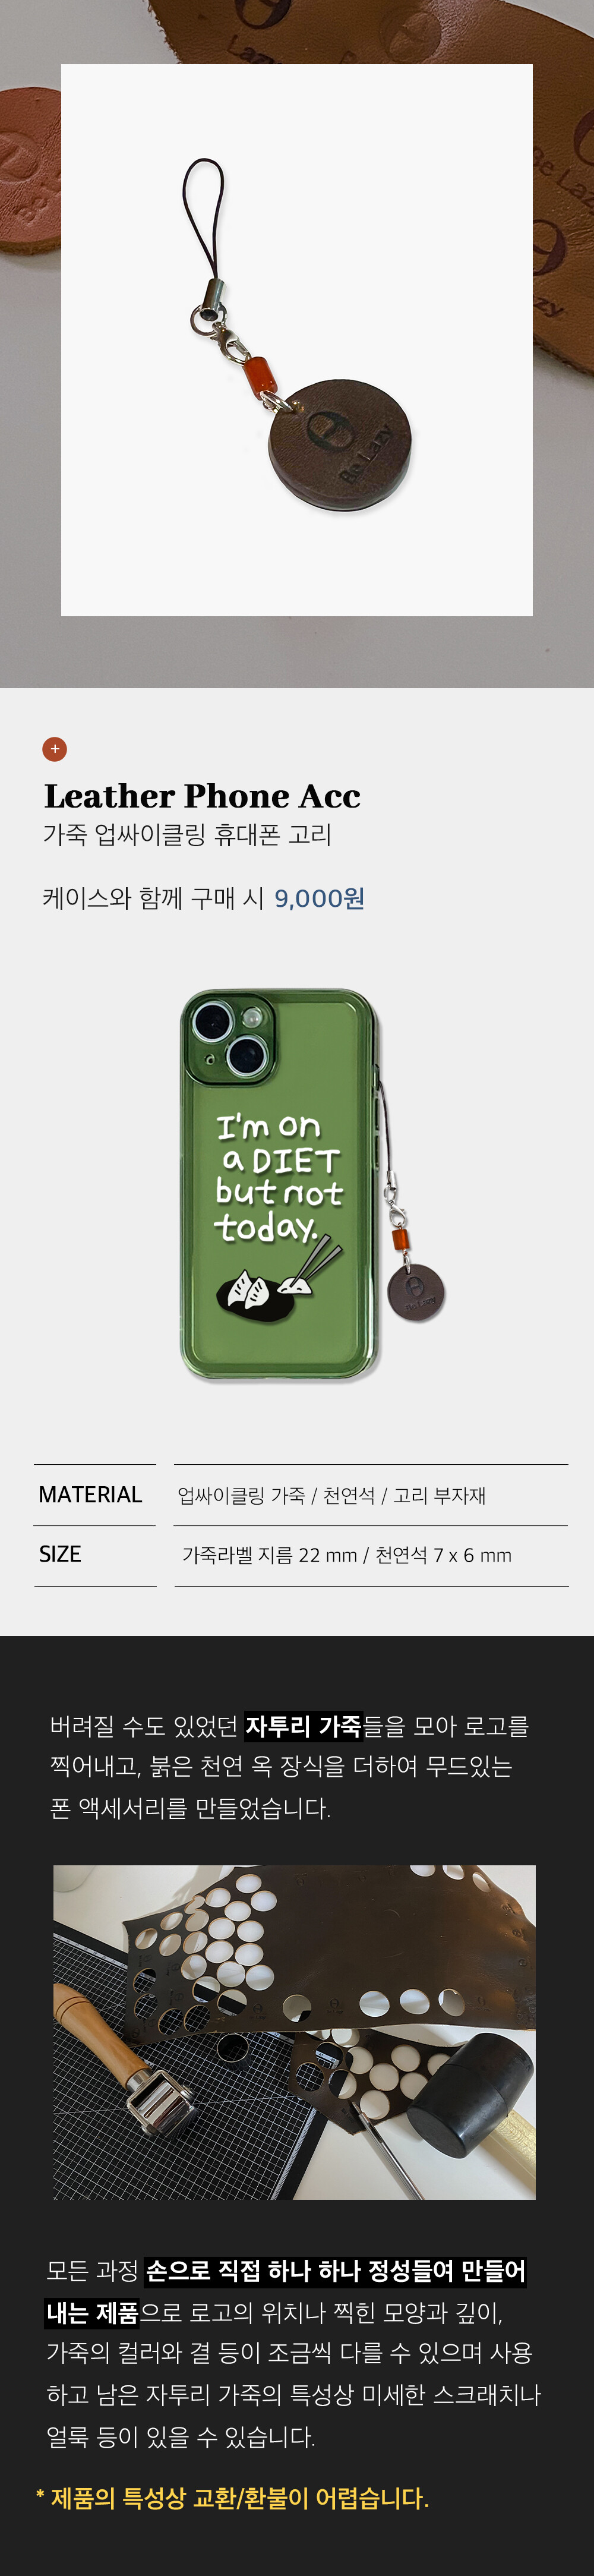The width and height of the screenshot is (594, 2576).
Task: Click the red plus circle icon
Action: pyautogui.click(x=55, y=748)
